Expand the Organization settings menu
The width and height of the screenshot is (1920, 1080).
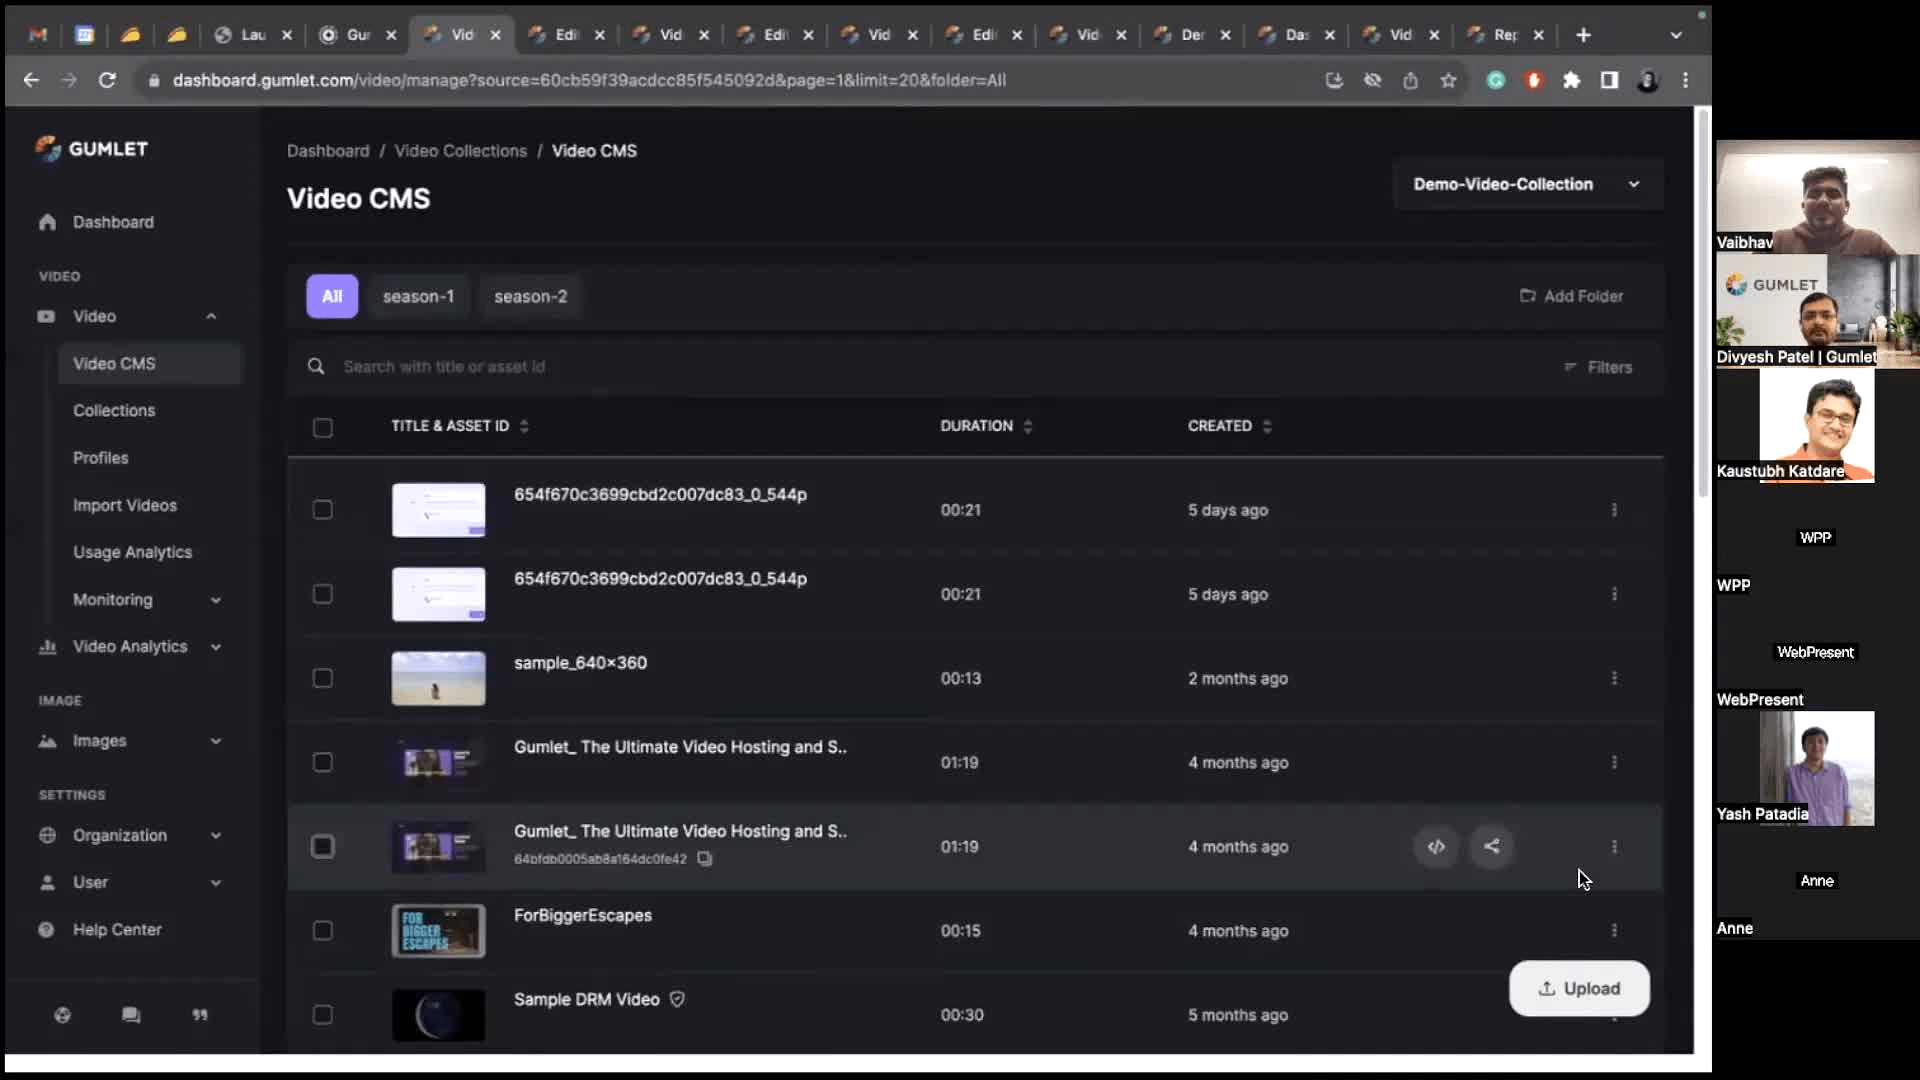(215, 835)
